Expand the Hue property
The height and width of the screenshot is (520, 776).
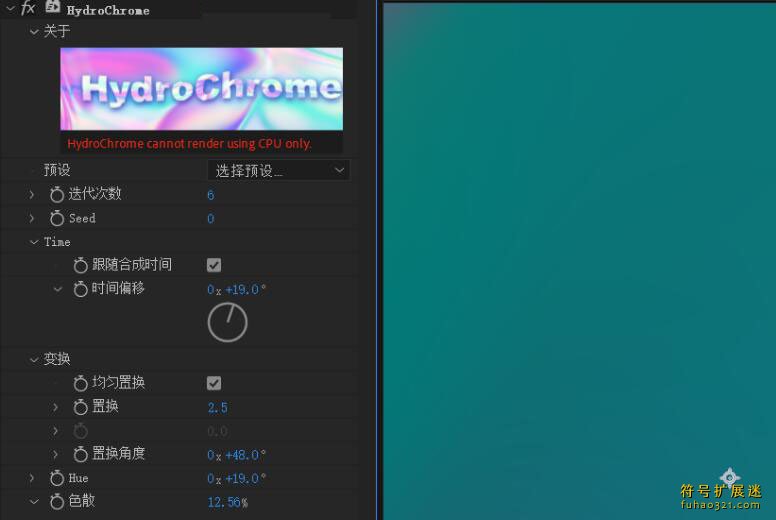(32, 478)
